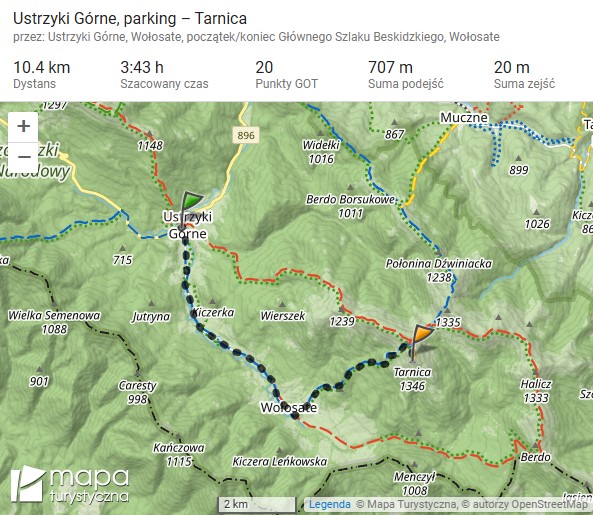This screenshot has width=593, height=515.
Task: Click the Kiczera Leńkowska peak label
Action: pyautogui.click(x=279, y=462)
